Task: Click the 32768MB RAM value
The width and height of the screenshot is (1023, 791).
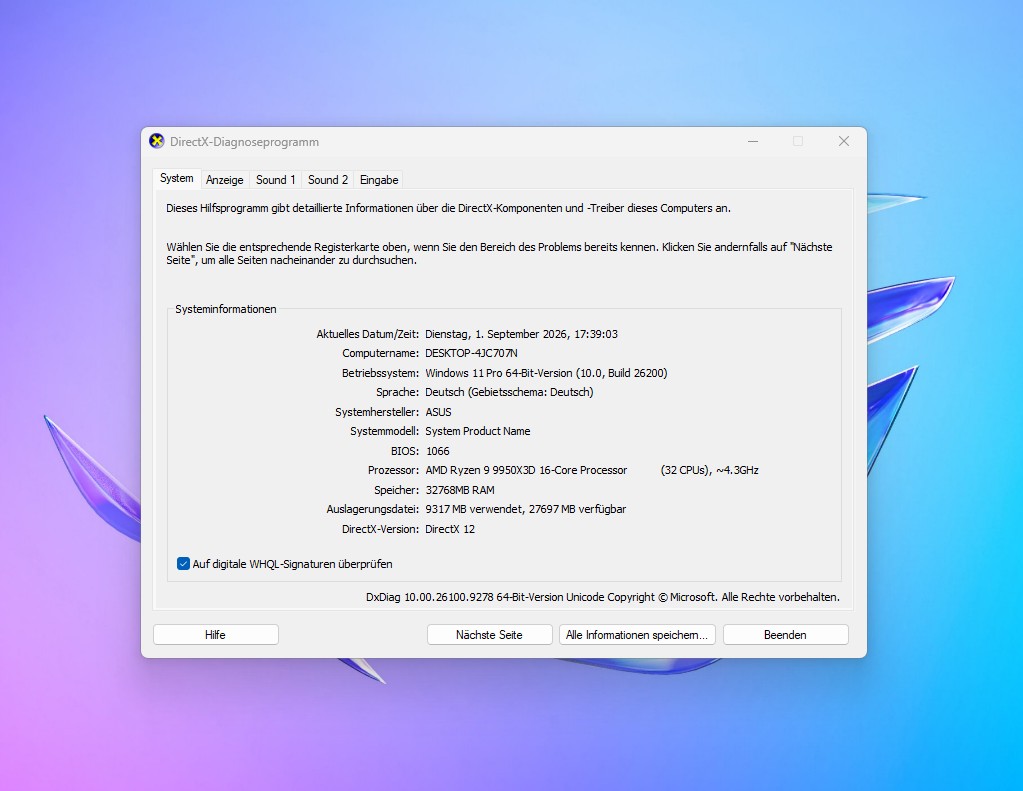Action: point(460,490)
